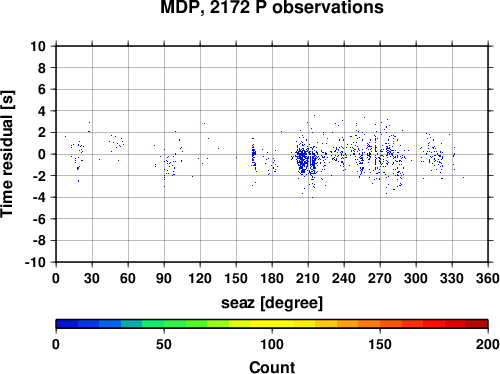Click the x-axis label "seaz [degree]"

click(x=272, y=303)
